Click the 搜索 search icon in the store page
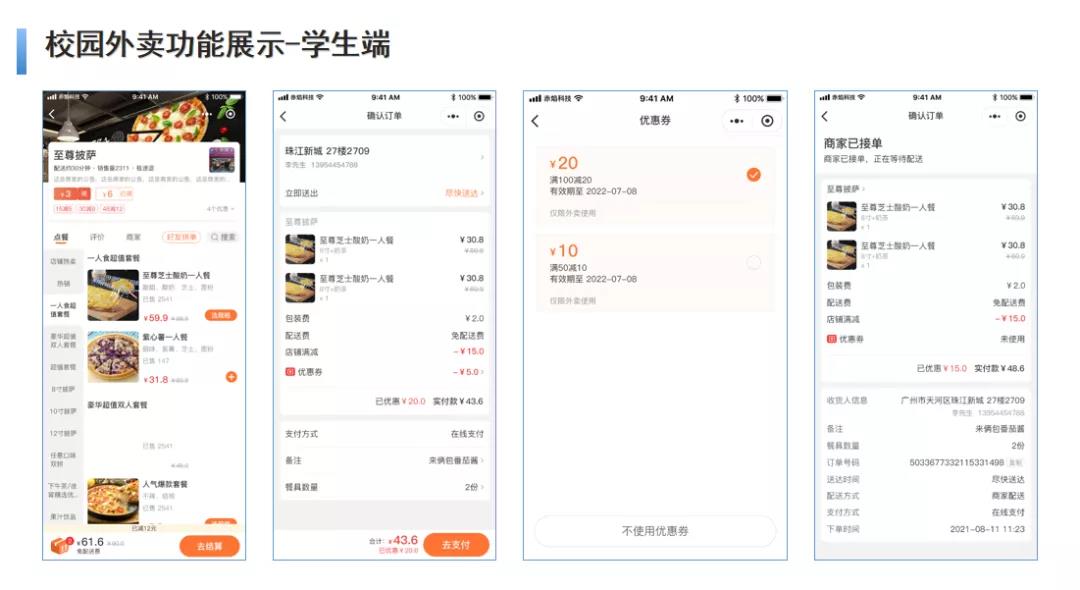This screenshot has height=590, width=1080. (x=223, y=237)
